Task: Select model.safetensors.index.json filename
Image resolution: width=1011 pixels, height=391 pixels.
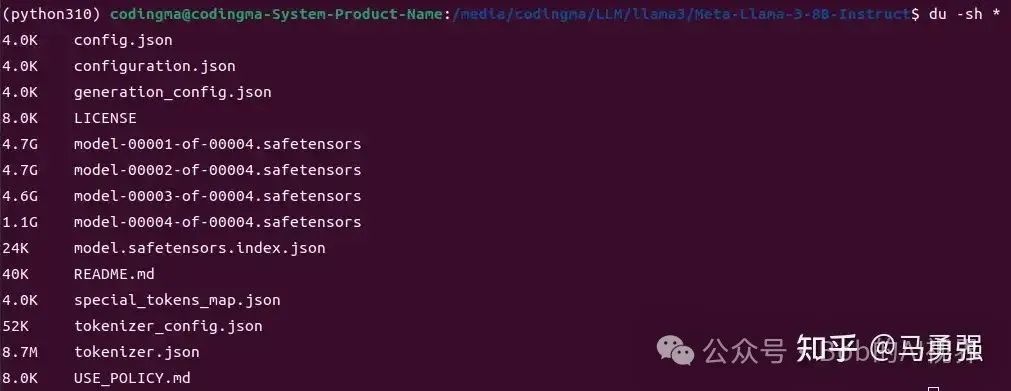Action: coord(200,248)
